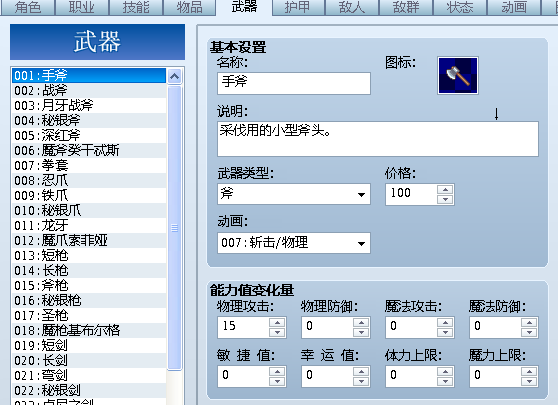Open the 动画 tab
The height and width of the screenshot is (405, 558).
click(514, 7)
